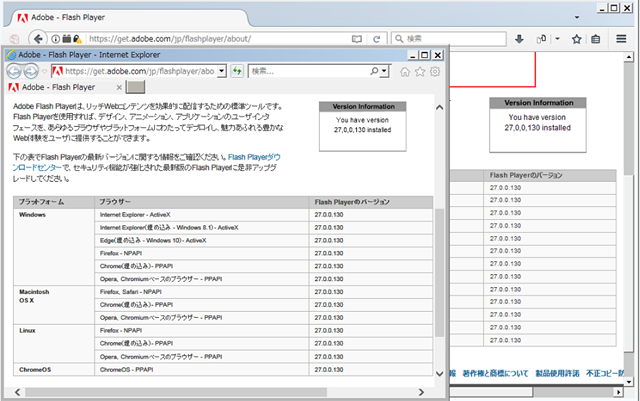Open Firefox downloads arrow
Screen dimensions: 640x401
519,39
